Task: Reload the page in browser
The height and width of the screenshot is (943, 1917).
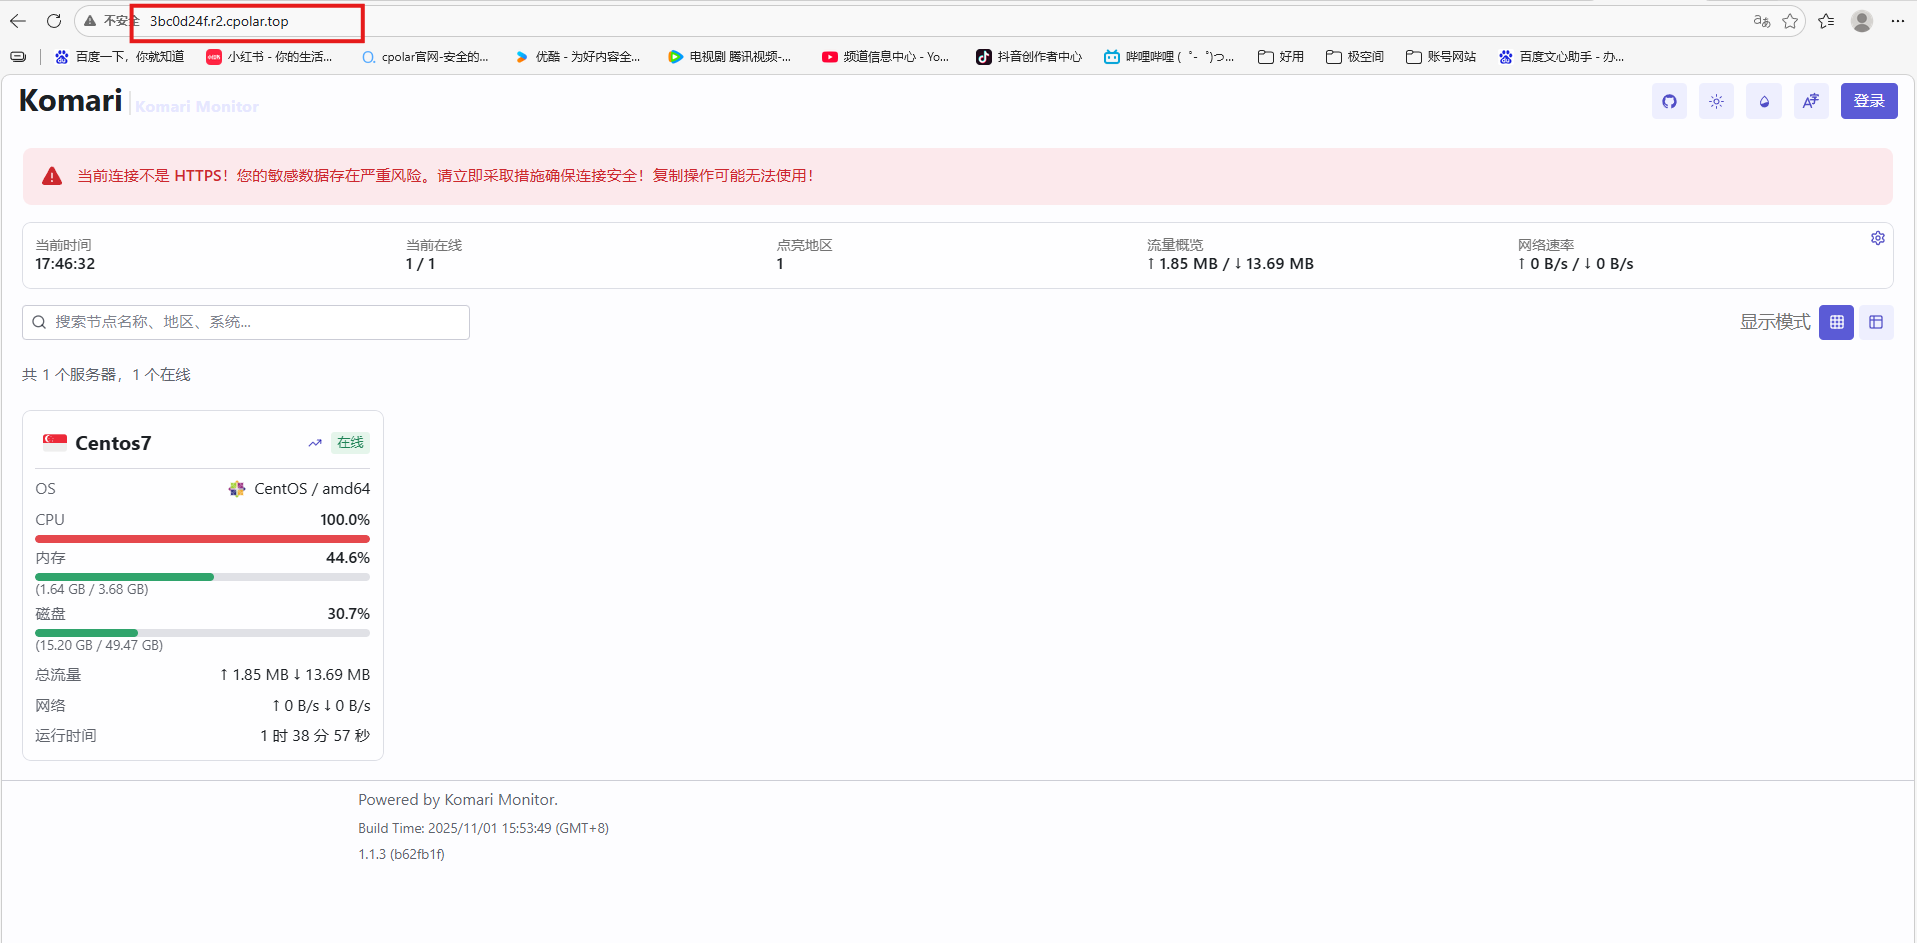Action: pos(54,21)
